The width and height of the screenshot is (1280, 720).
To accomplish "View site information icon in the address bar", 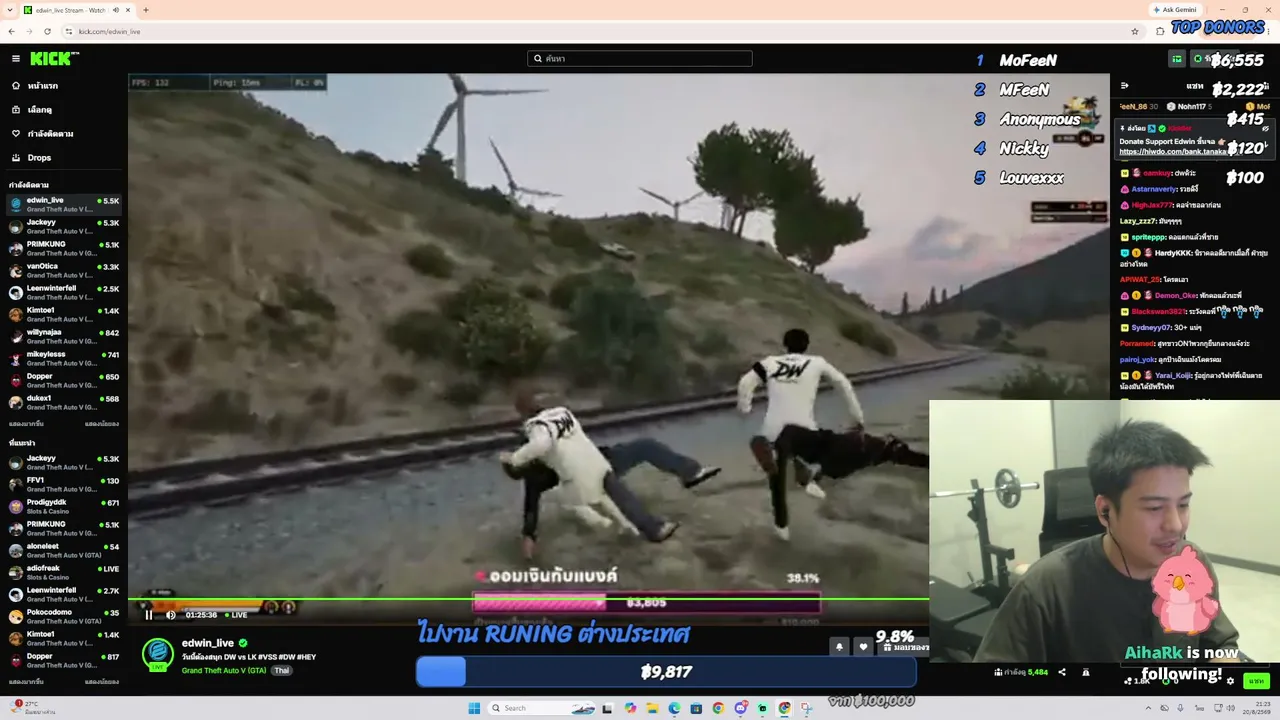I will coord(69,31).
